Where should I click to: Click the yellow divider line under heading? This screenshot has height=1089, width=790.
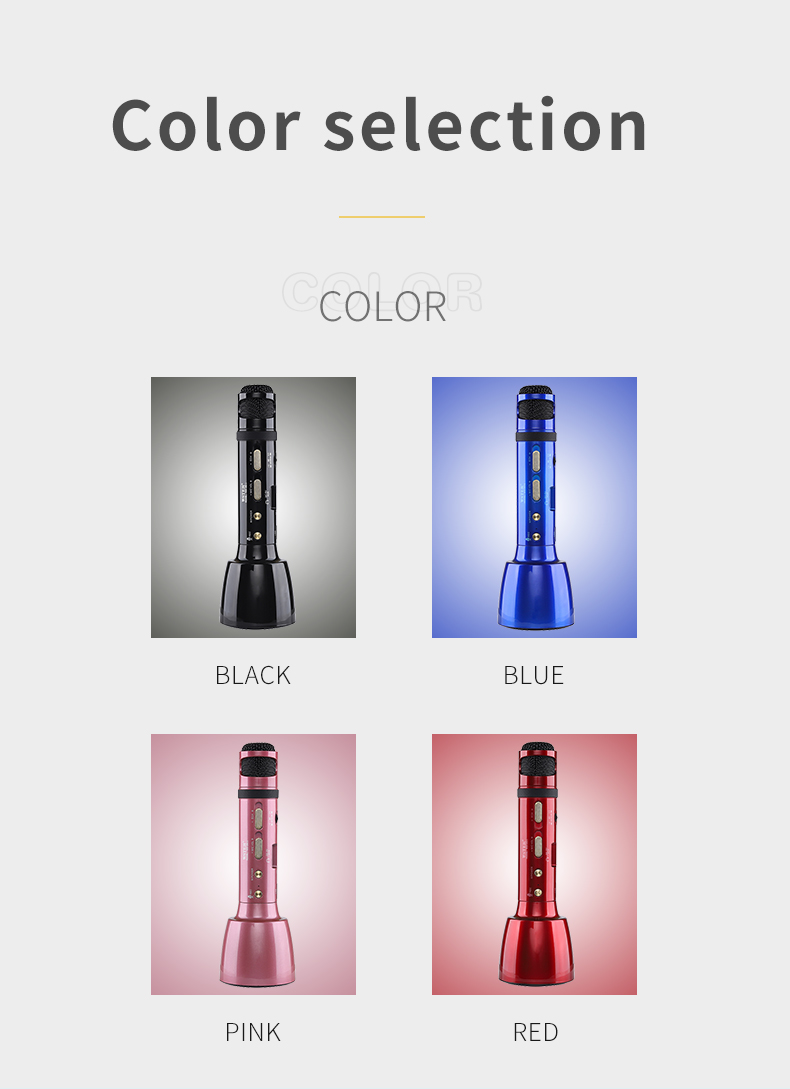(381, 217)
